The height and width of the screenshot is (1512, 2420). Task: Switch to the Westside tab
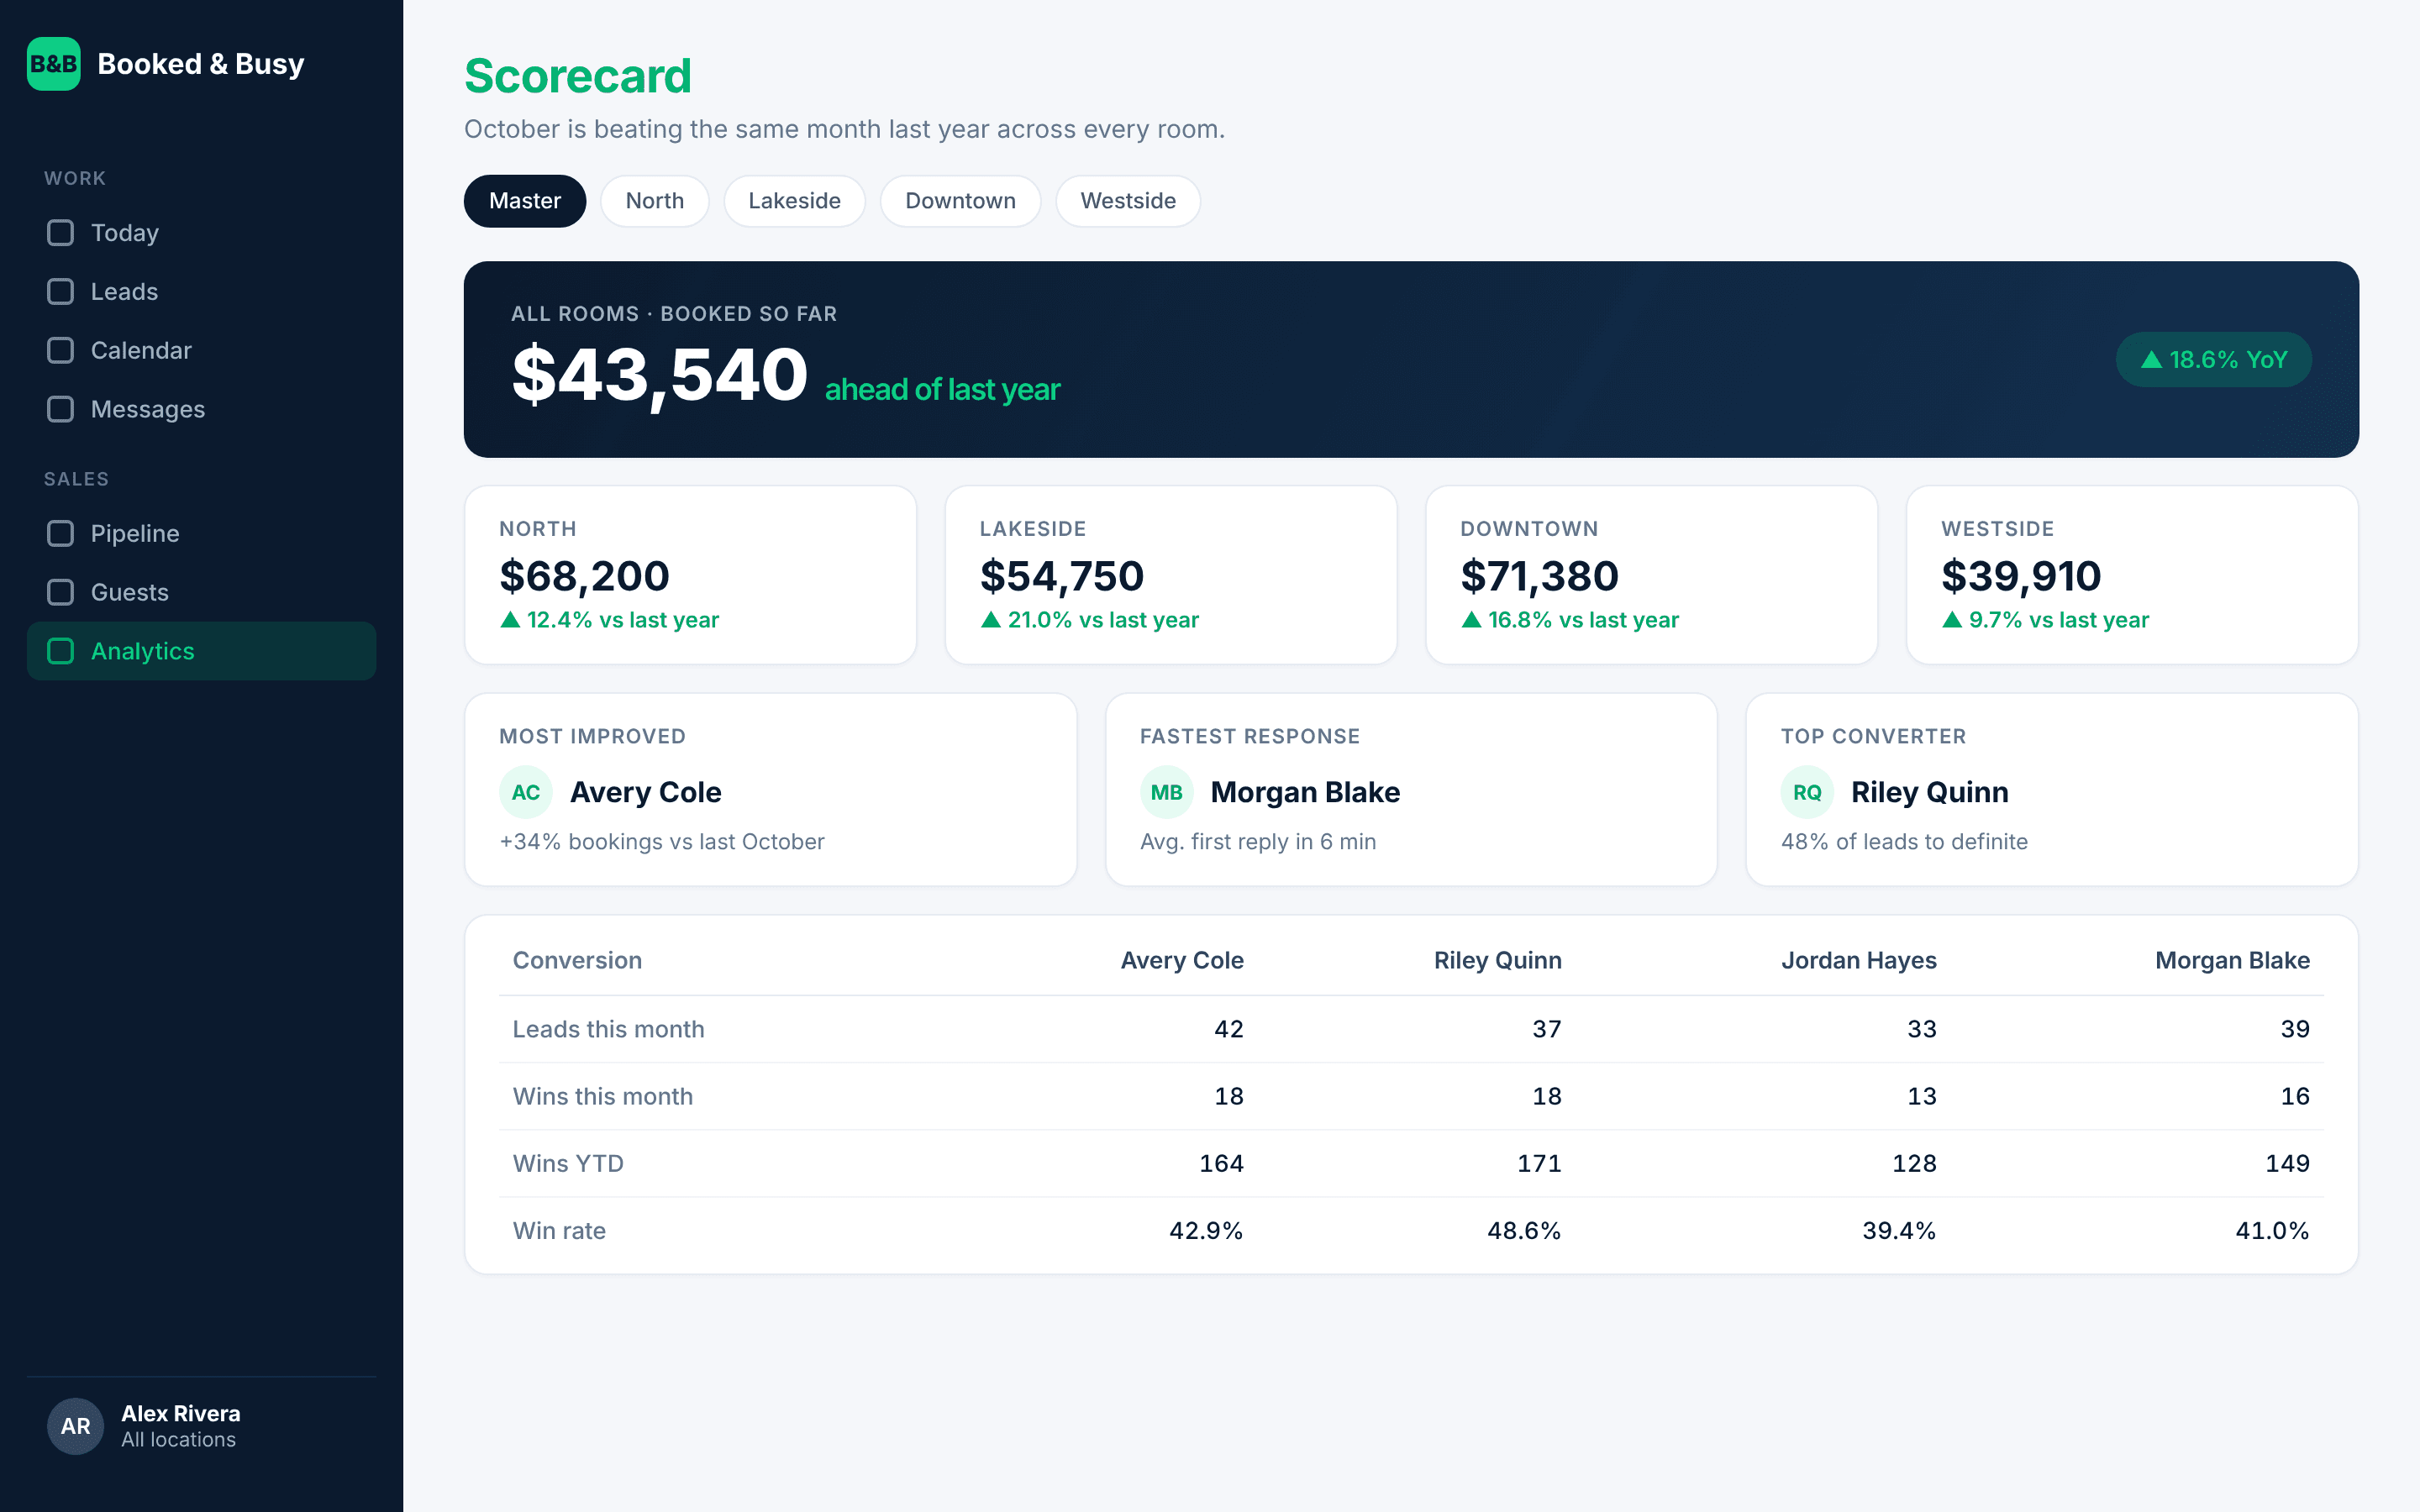[1128, 201]
